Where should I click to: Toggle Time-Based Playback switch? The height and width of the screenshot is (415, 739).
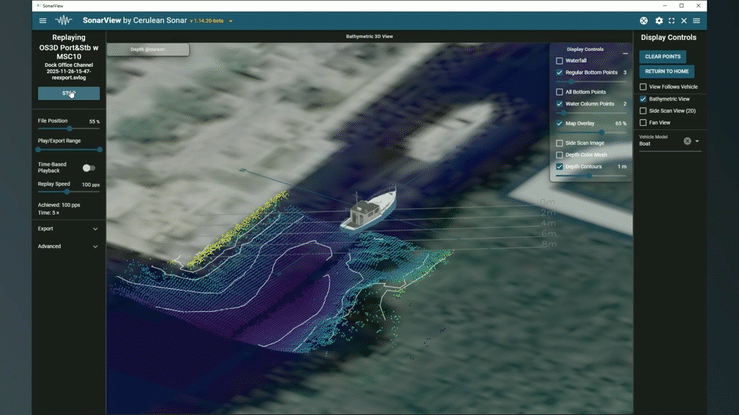coord(89,168)
